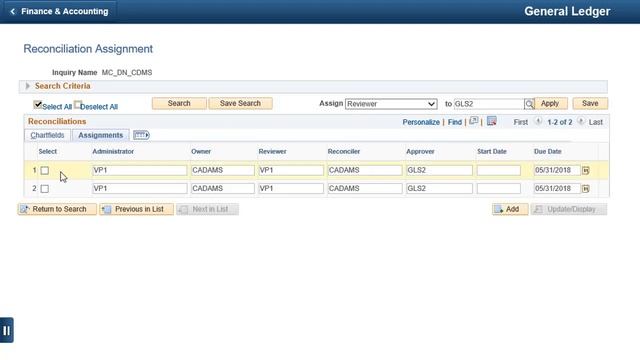Click the back chevron arrow icon
The image size is (640, 360).
point(12,11)
